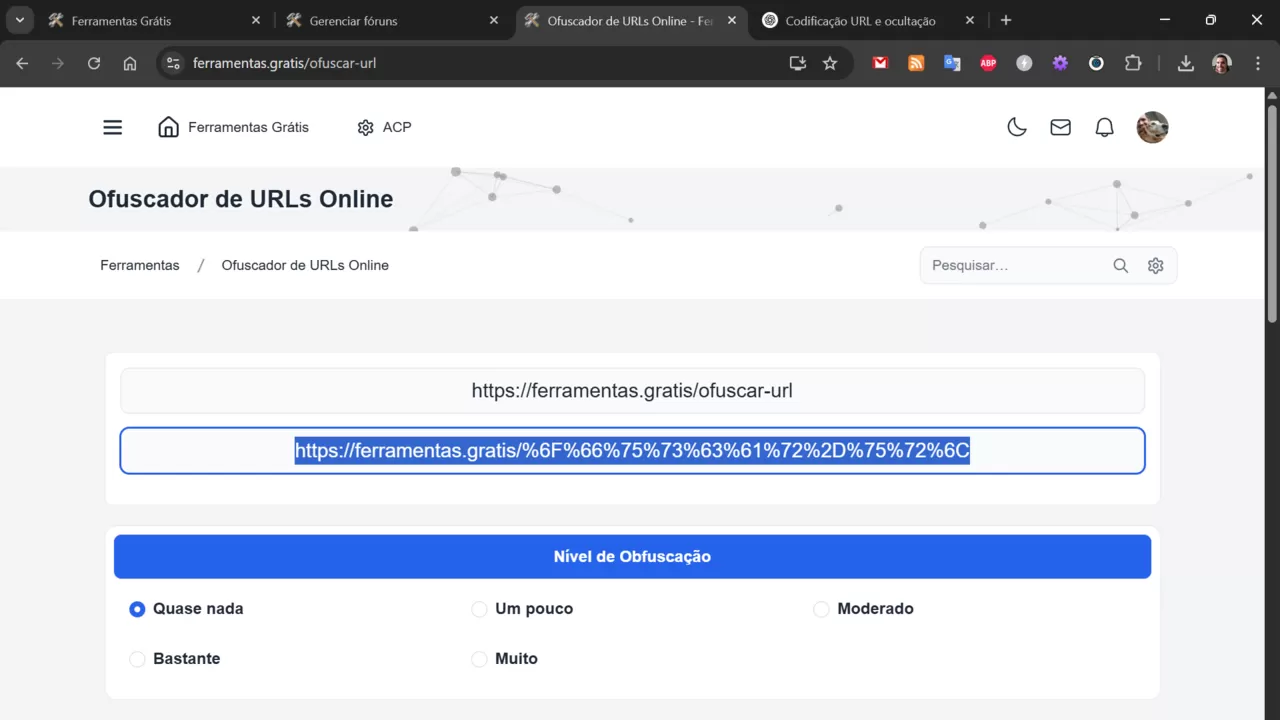This screenshot has height=720, width=1280.
Task: Select the Um pouco radio option
Action: click(479, 609)
